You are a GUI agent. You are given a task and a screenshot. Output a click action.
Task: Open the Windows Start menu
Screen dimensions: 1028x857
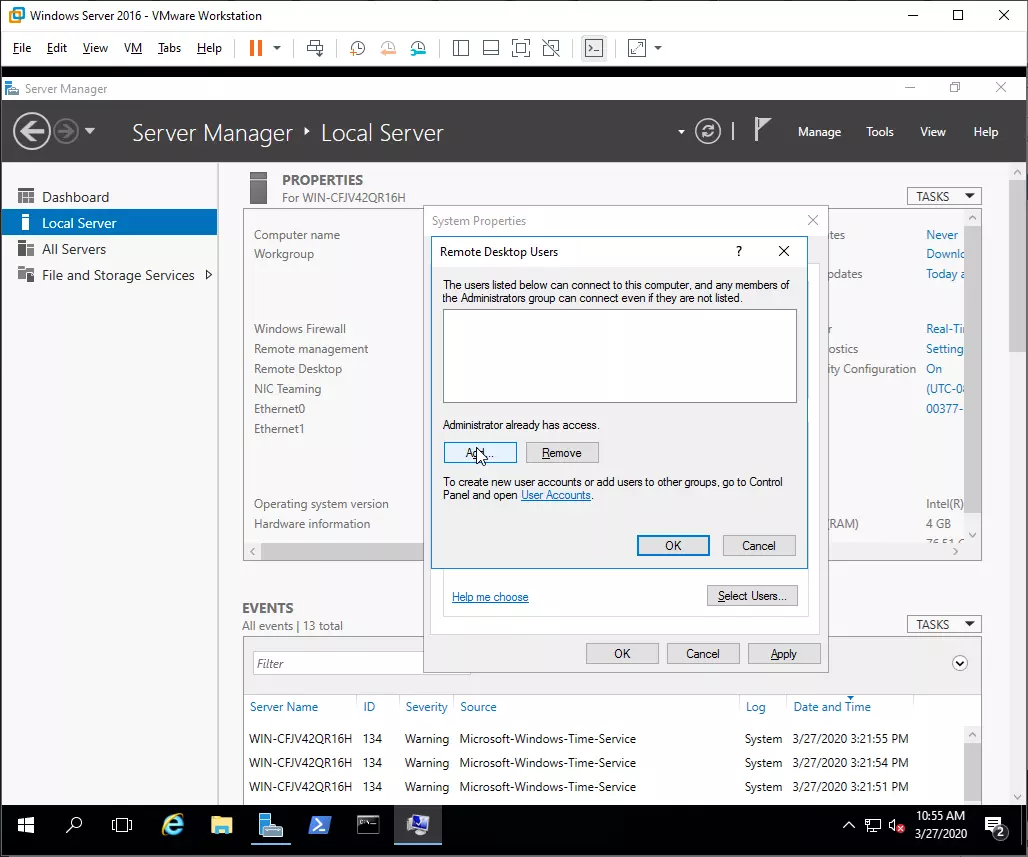click(x=26, y=825)
